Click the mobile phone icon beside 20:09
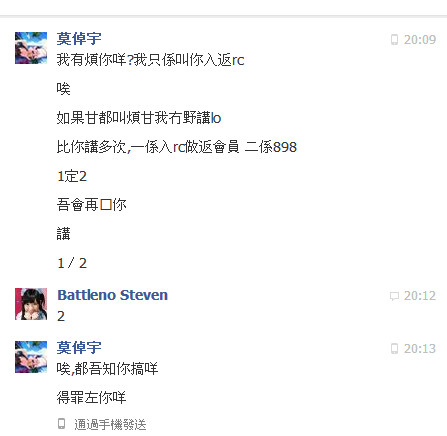Viewport: 447px width, 436px height. [x=394, y=40]
